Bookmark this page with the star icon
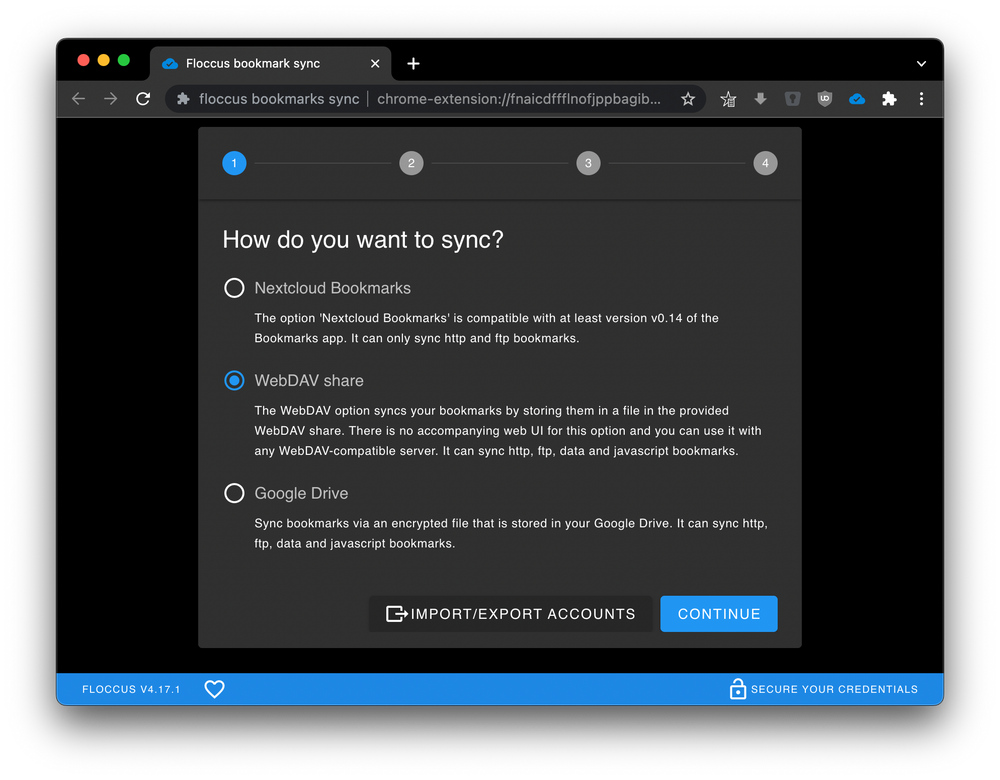1000x780 pixels. tap(688, 99)
